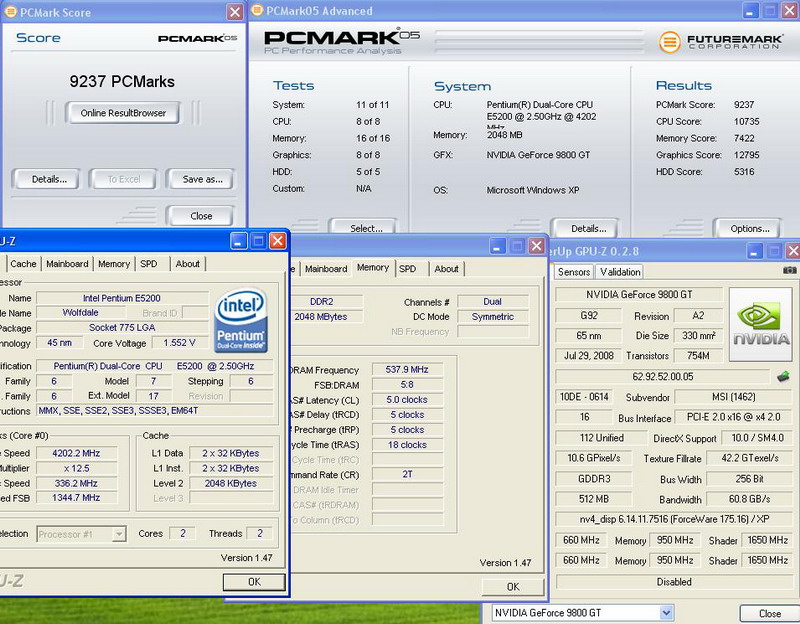Click the Rated FSB 1344.7 MHz value
The width and height of the screenshot is (800, 624).
pos(76,498)
